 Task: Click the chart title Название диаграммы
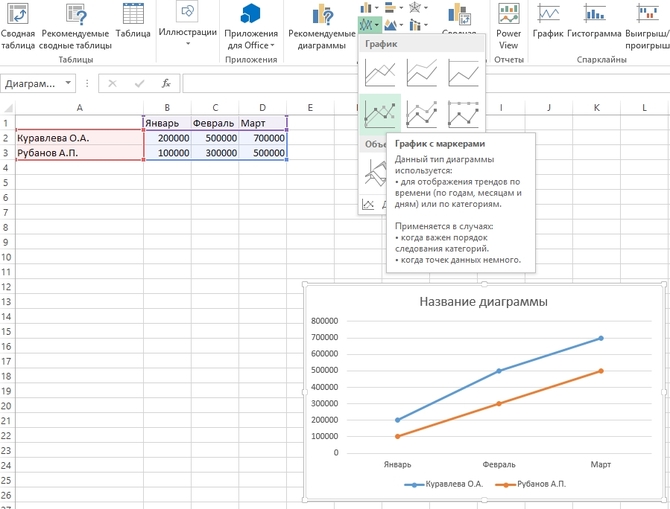[x=483, y=302]
